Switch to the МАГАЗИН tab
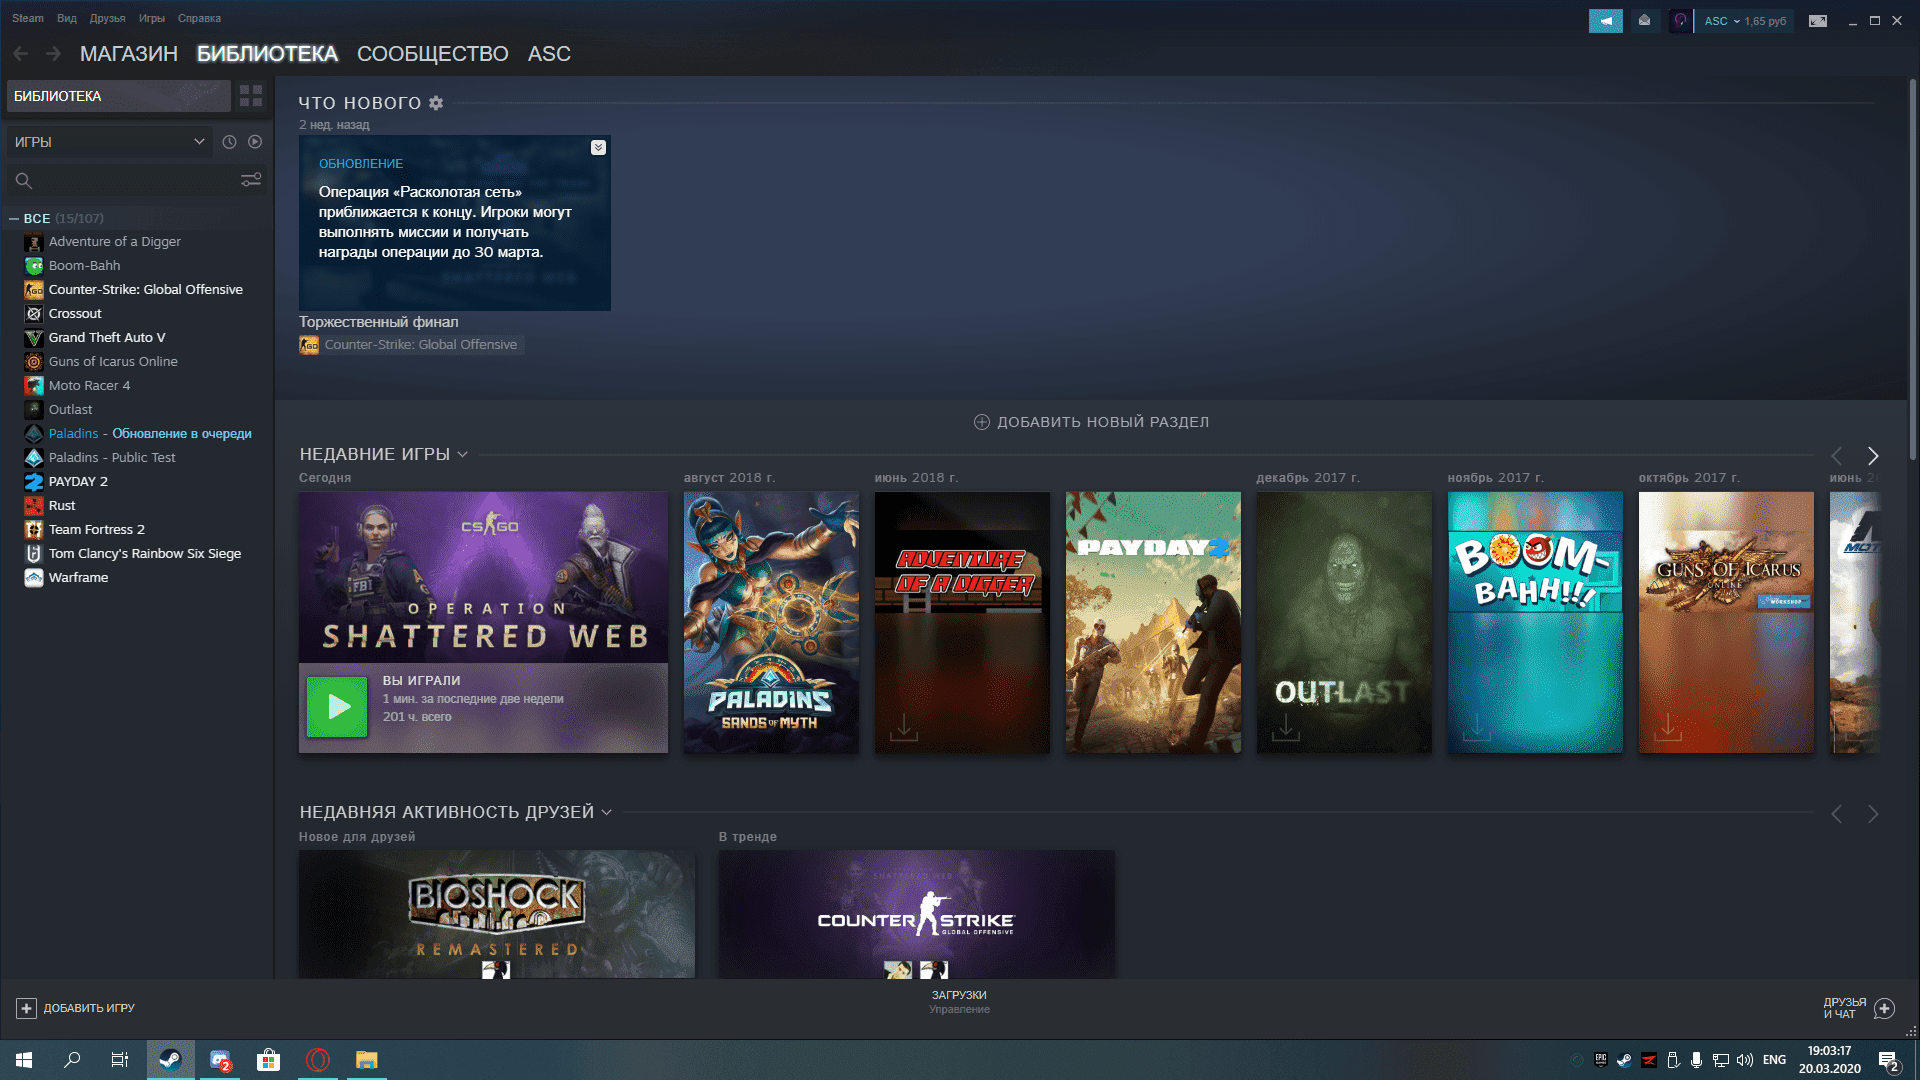 click(x=129, y=54)
